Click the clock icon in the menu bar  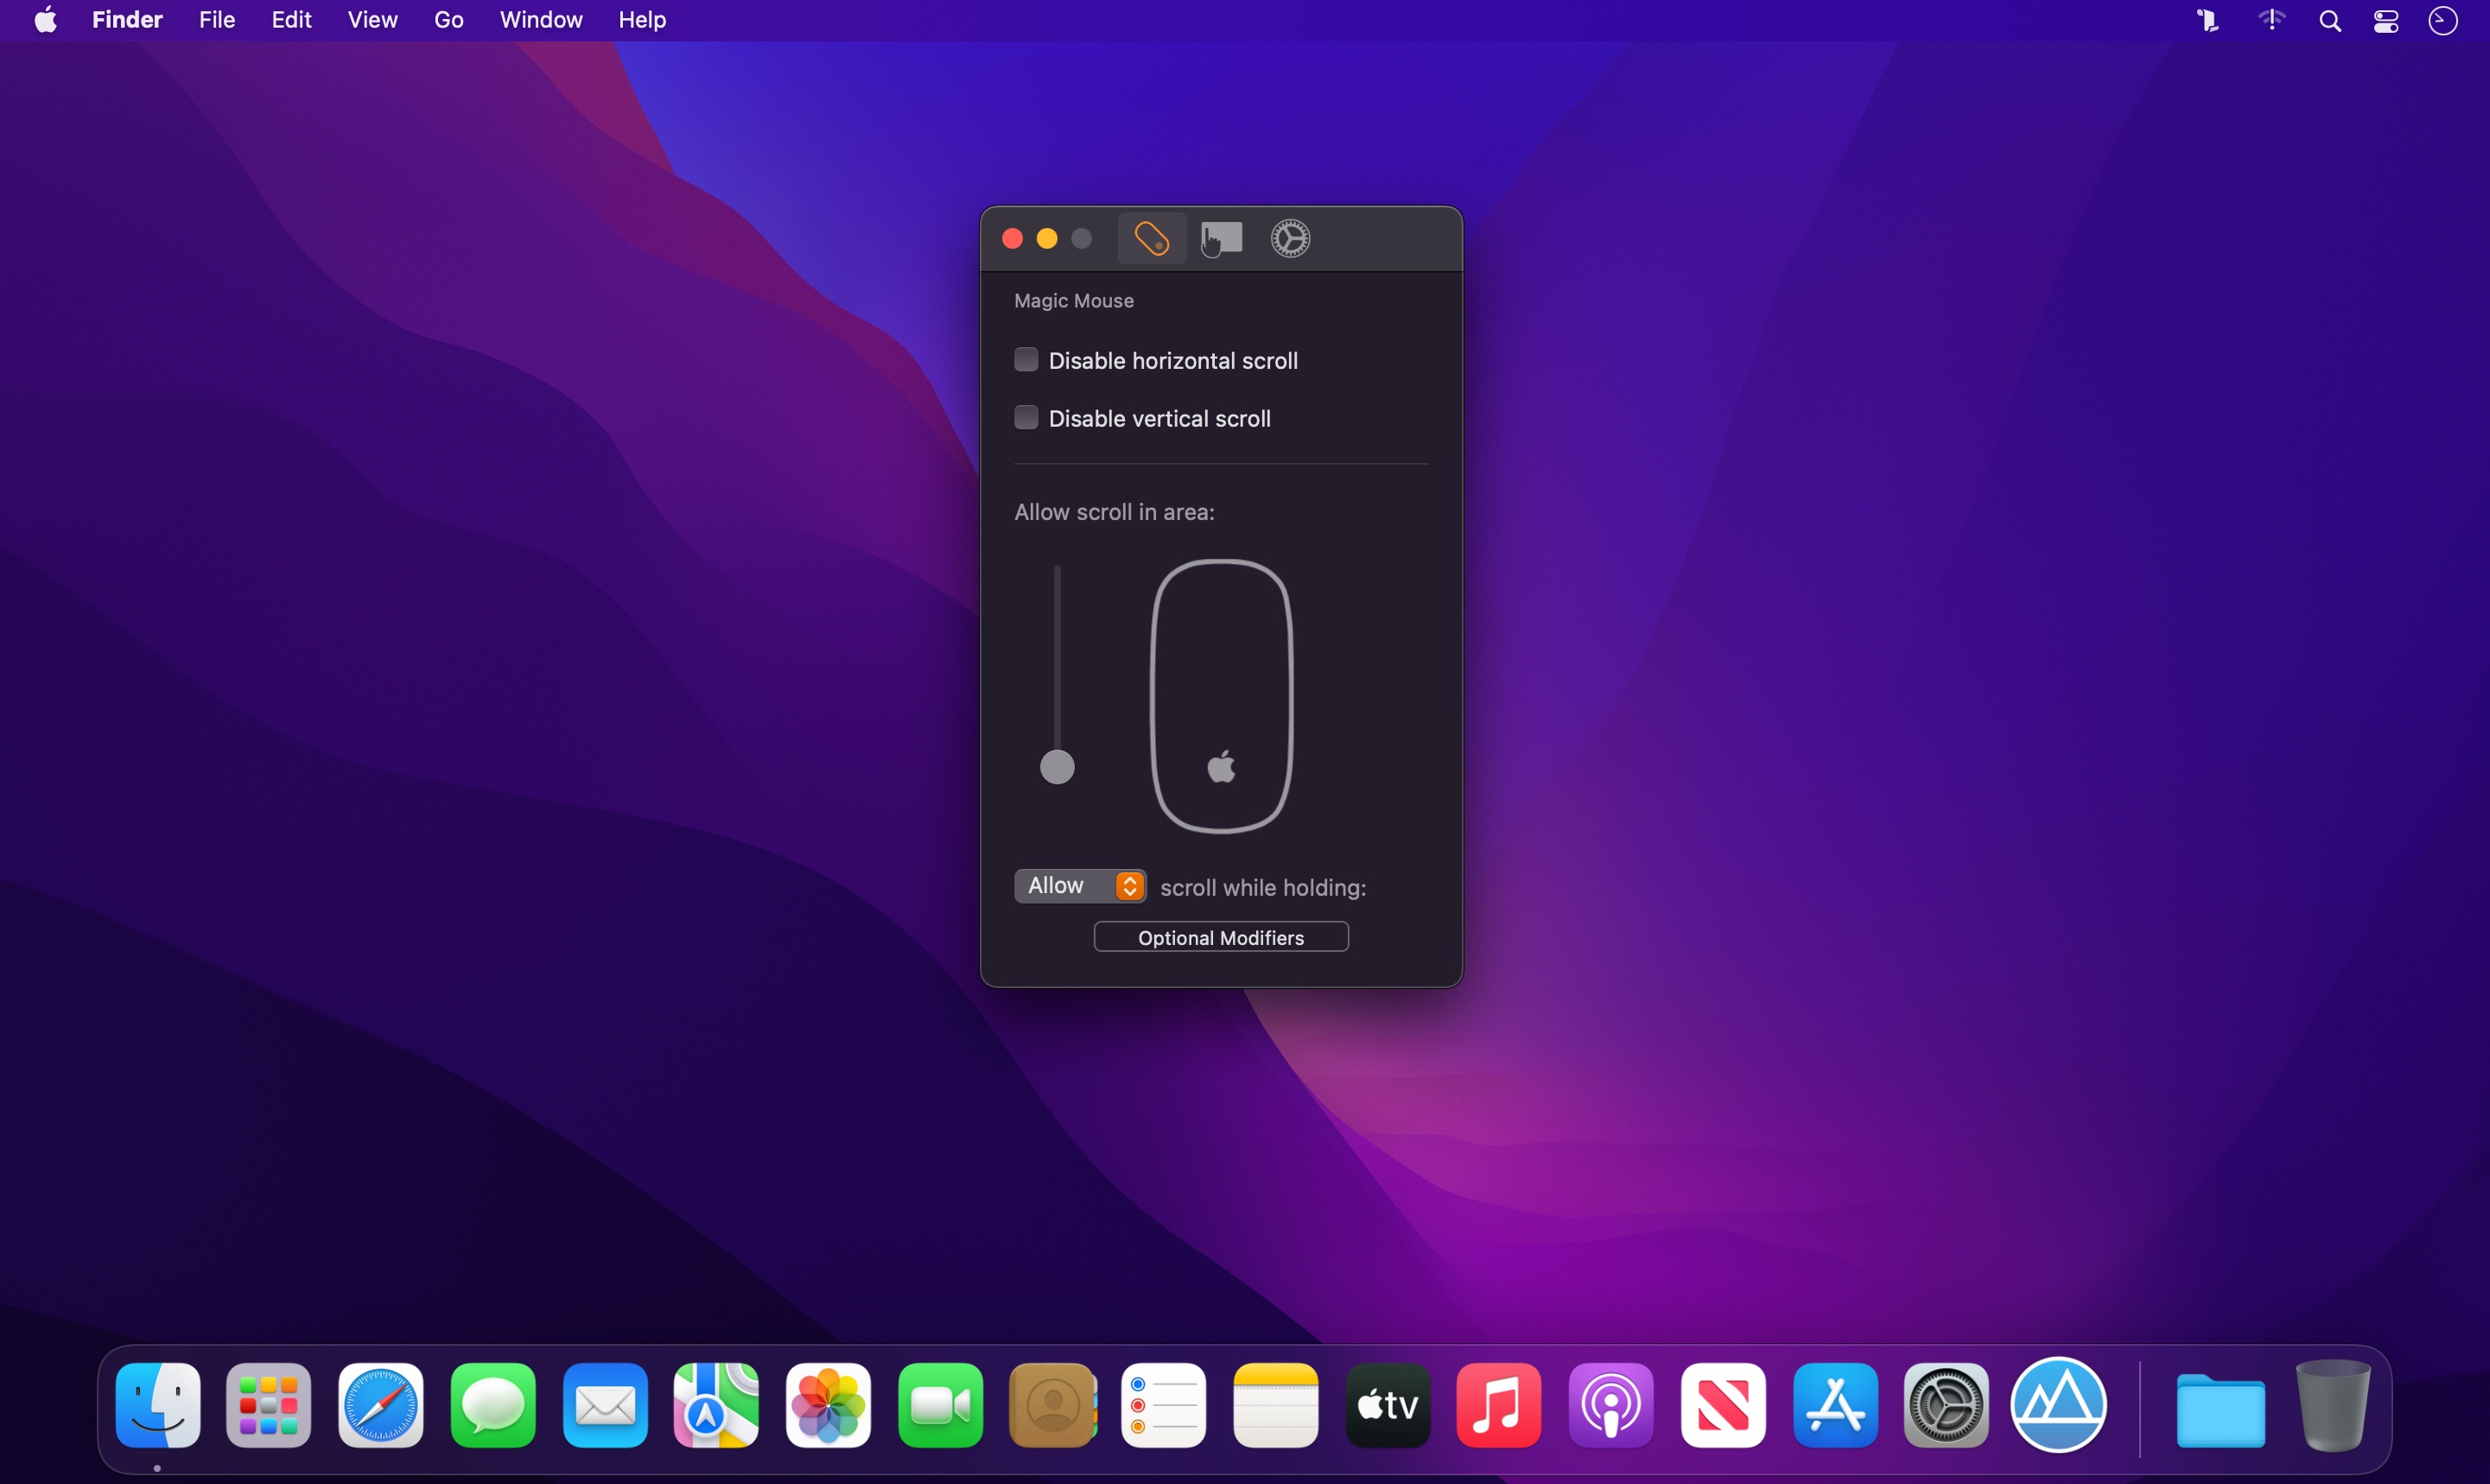2443,21
